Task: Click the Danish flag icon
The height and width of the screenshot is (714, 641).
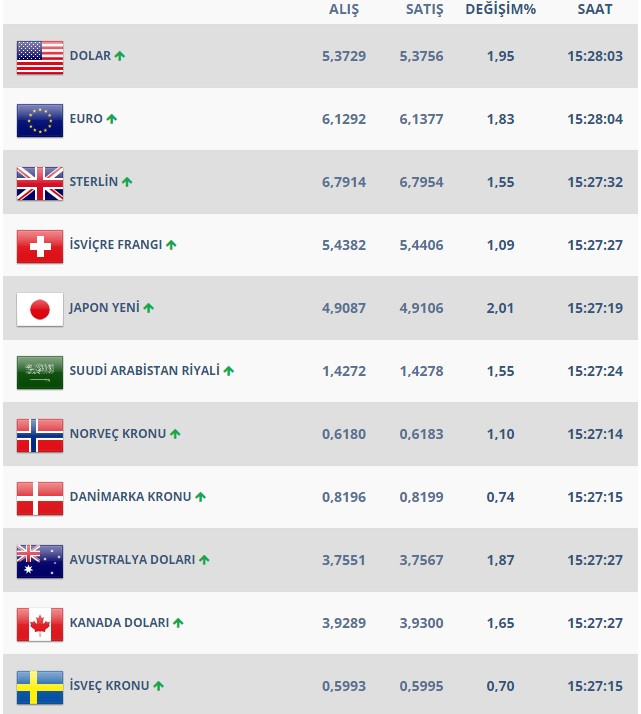Action: tap(40, 498)
